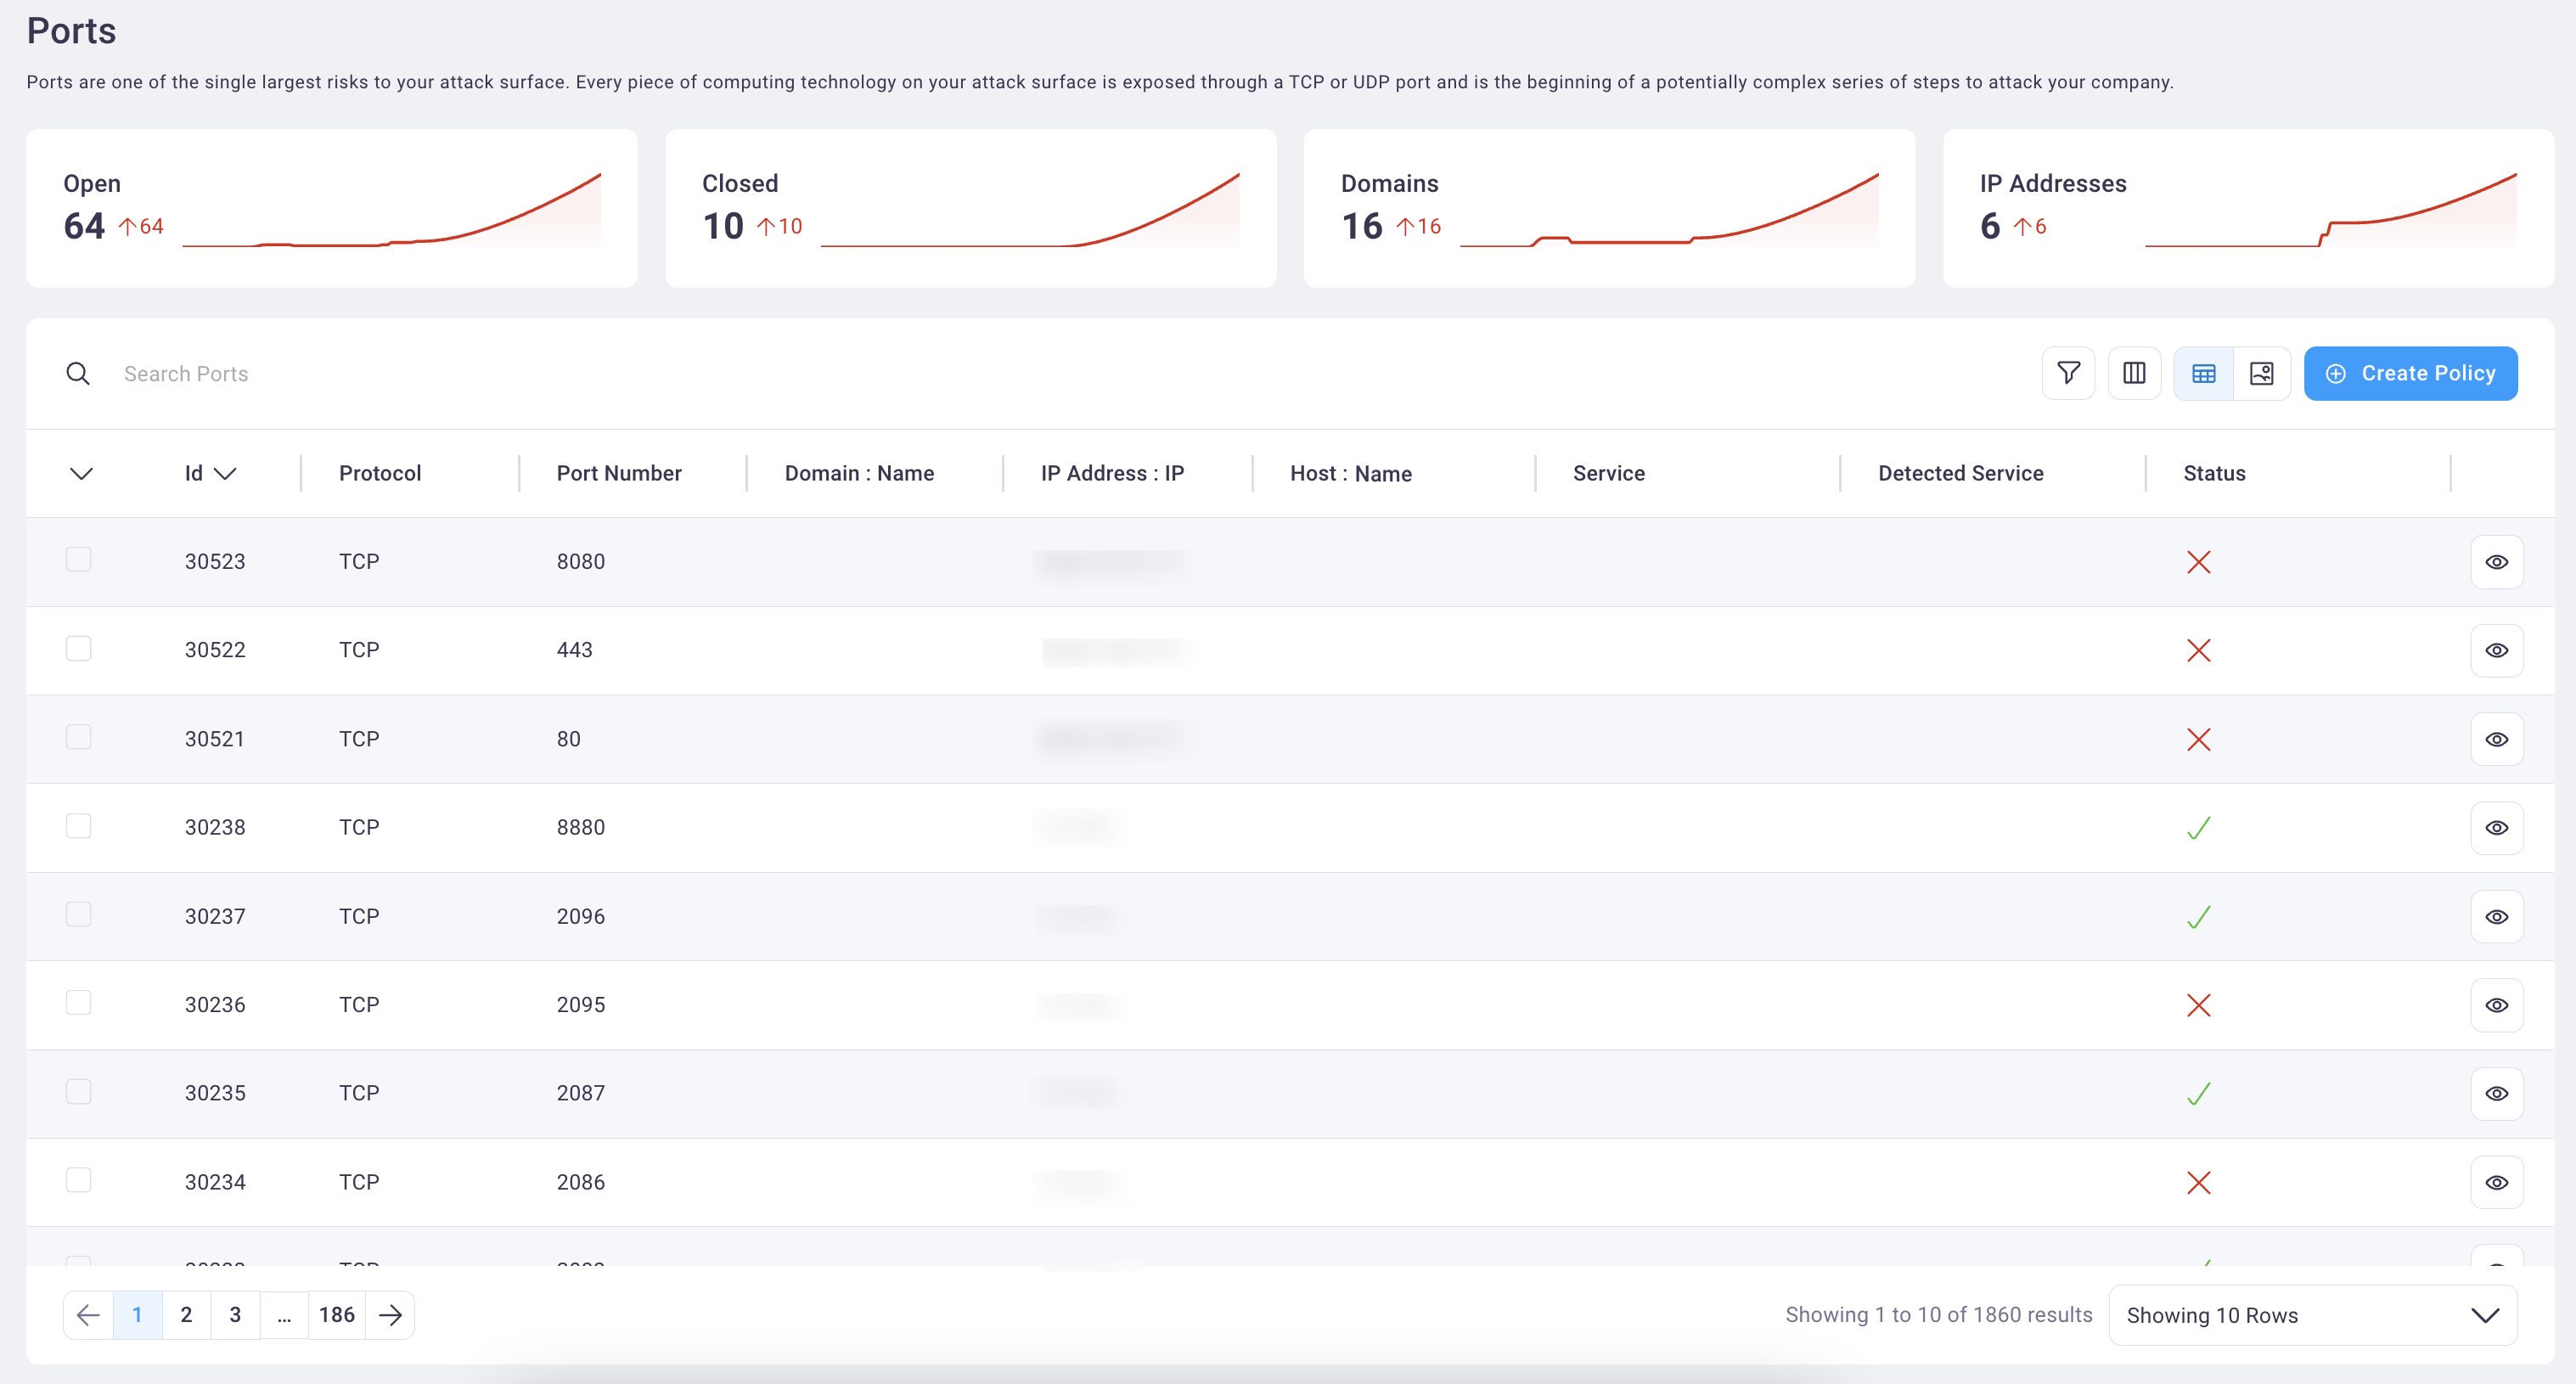Viewport: 2576px width, 1384px height.
Task: View details for port Id 30234
Action: pos(2497,1182)
